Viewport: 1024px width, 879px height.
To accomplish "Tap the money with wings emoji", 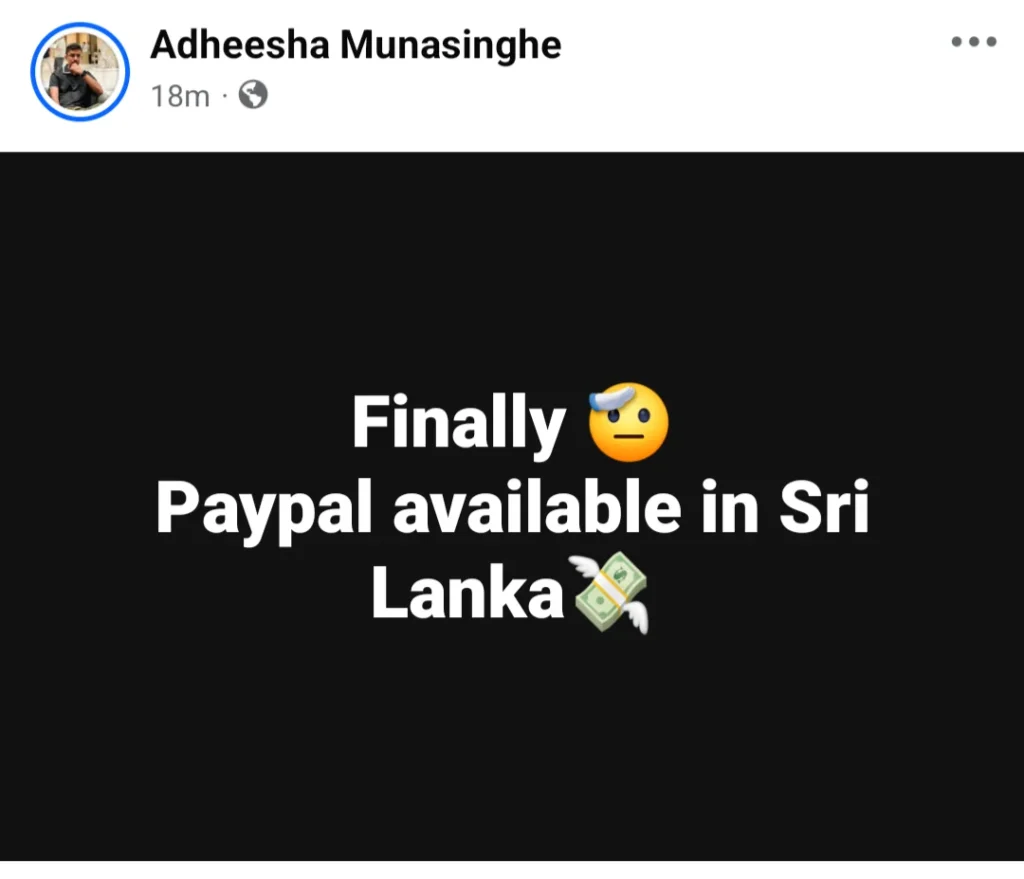I will [x=609, y=593].
